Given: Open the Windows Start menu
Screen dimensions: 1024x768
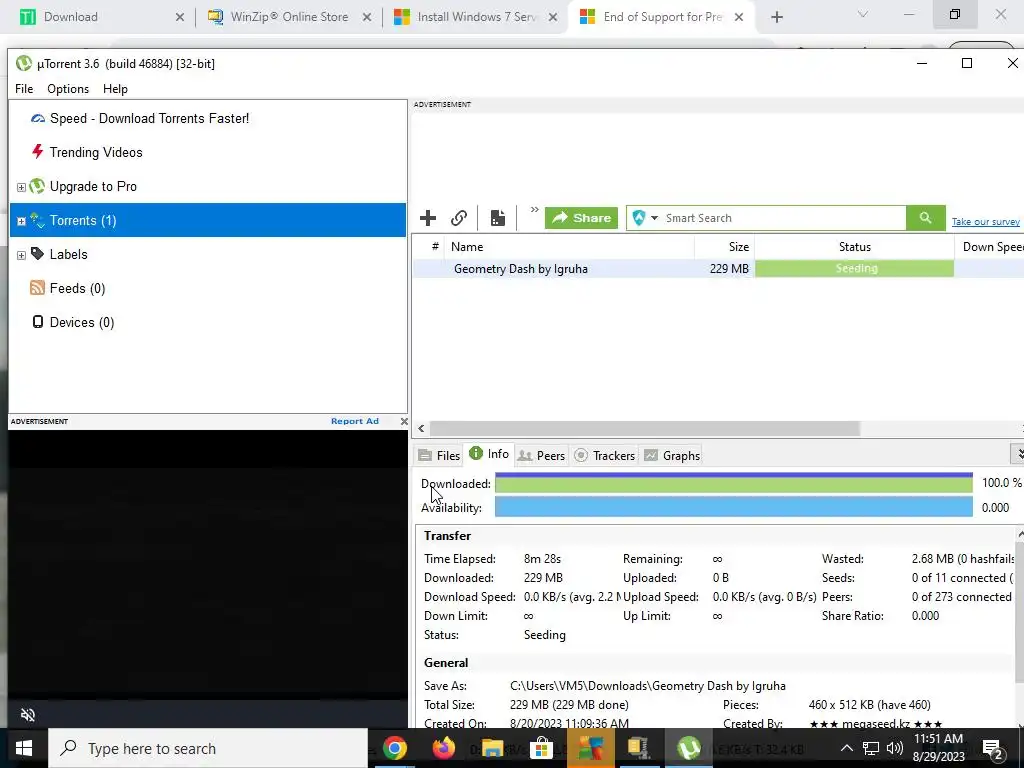Looking at the screenshot, I should (x=24, y=748).
